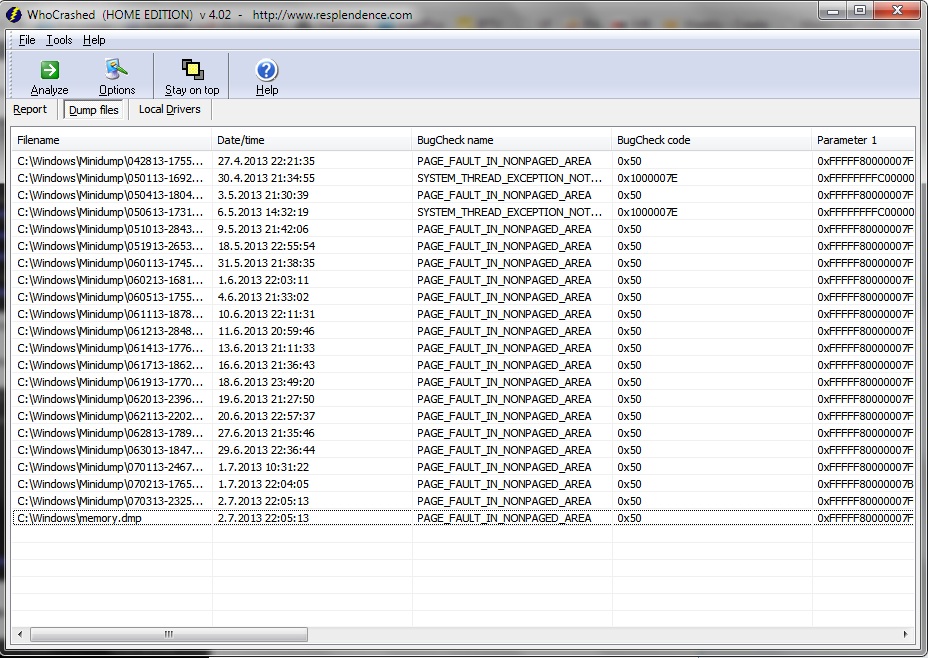Screen dimensions: 928x658
Task: Select dump file row 050113-1692
Action: pyautogui.click(x=463, y=178)
